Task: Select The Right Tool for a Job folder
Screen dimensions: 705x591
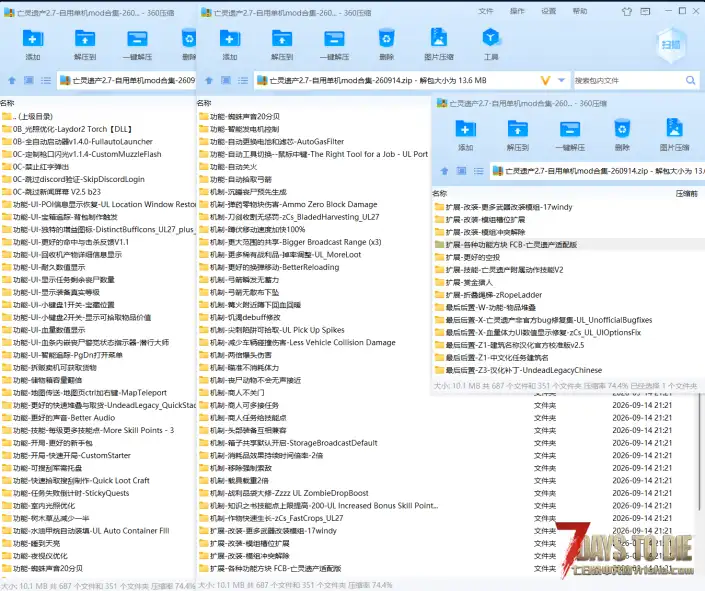Action: coord(314,154)
